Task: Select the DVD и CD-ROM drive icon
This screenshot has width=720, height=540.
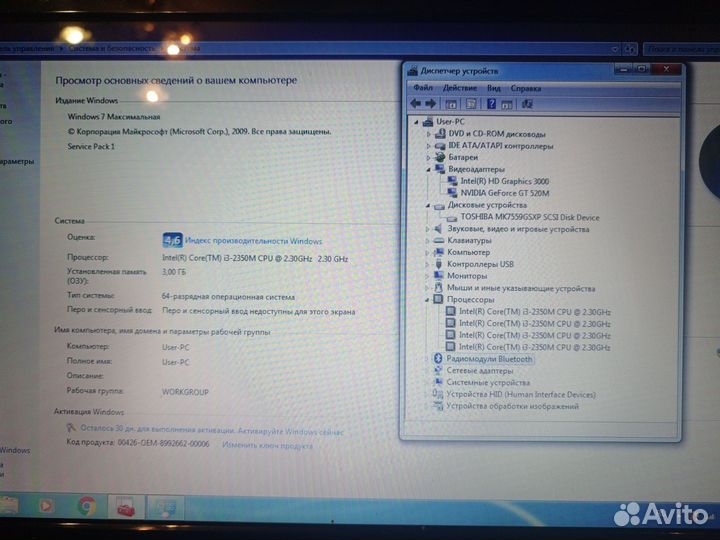Action: tap(440, 134)
